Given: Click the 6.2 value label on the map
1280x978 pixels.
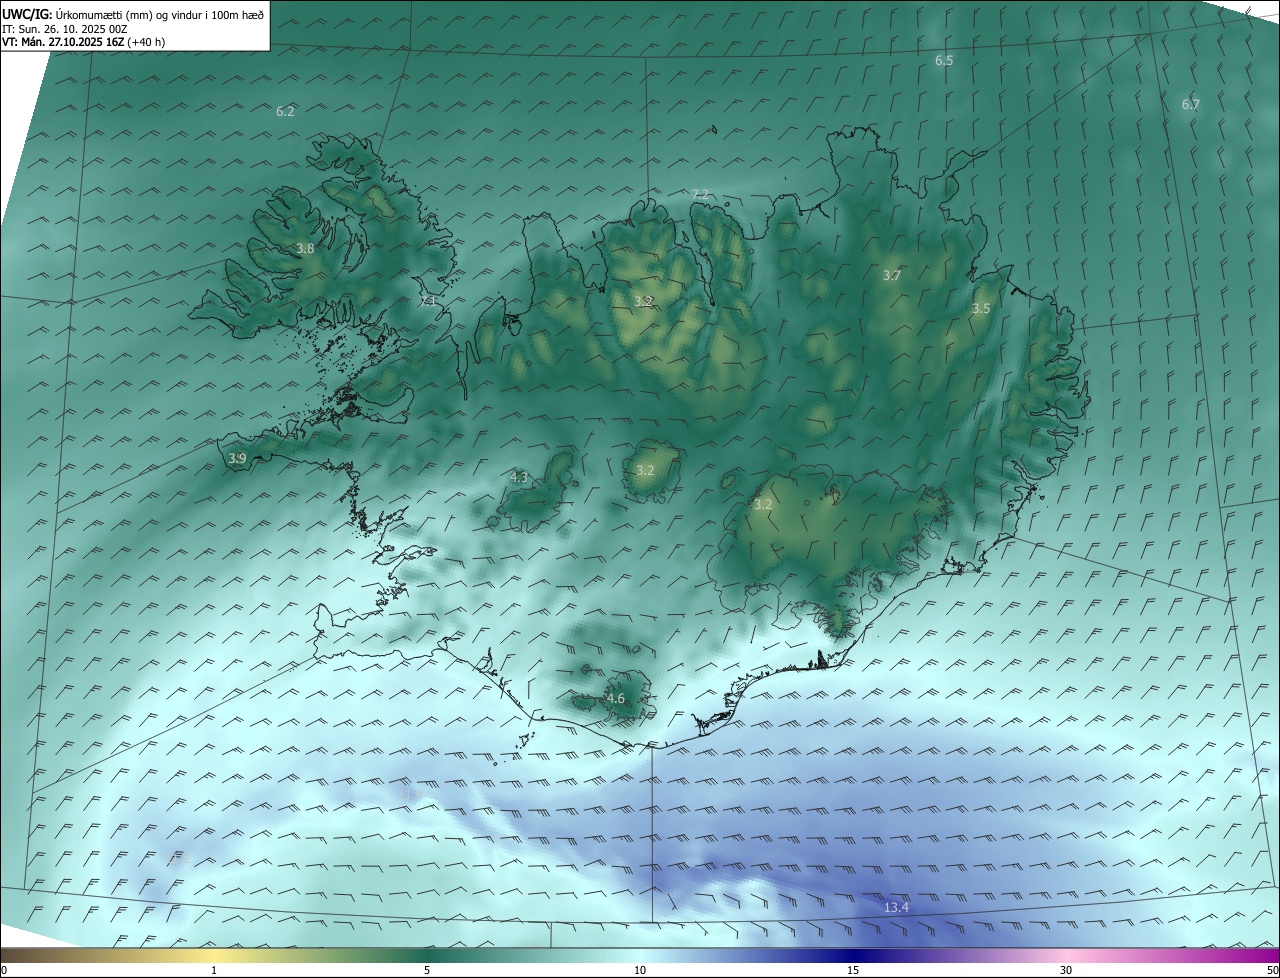Looking at the screenshot, I should point(285,111).
